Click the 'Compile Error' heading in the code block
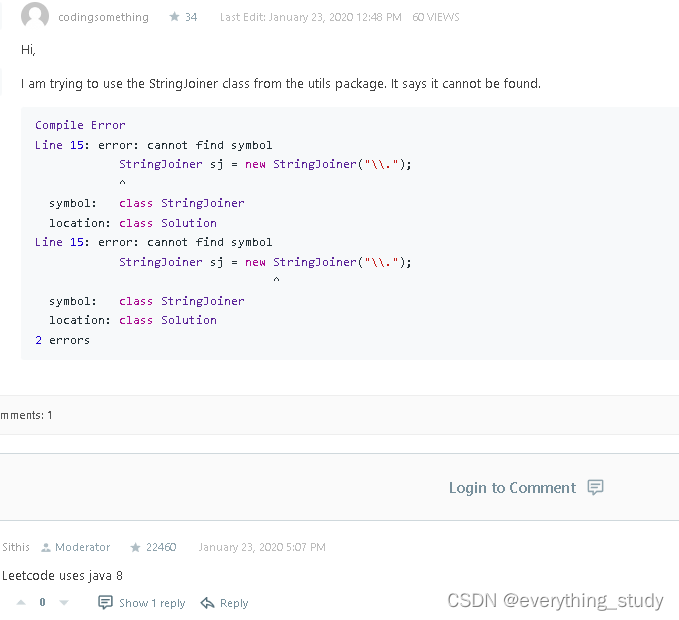Image resolution: width=679 pixels, height=620 pixels. click(x=80, y=125)
